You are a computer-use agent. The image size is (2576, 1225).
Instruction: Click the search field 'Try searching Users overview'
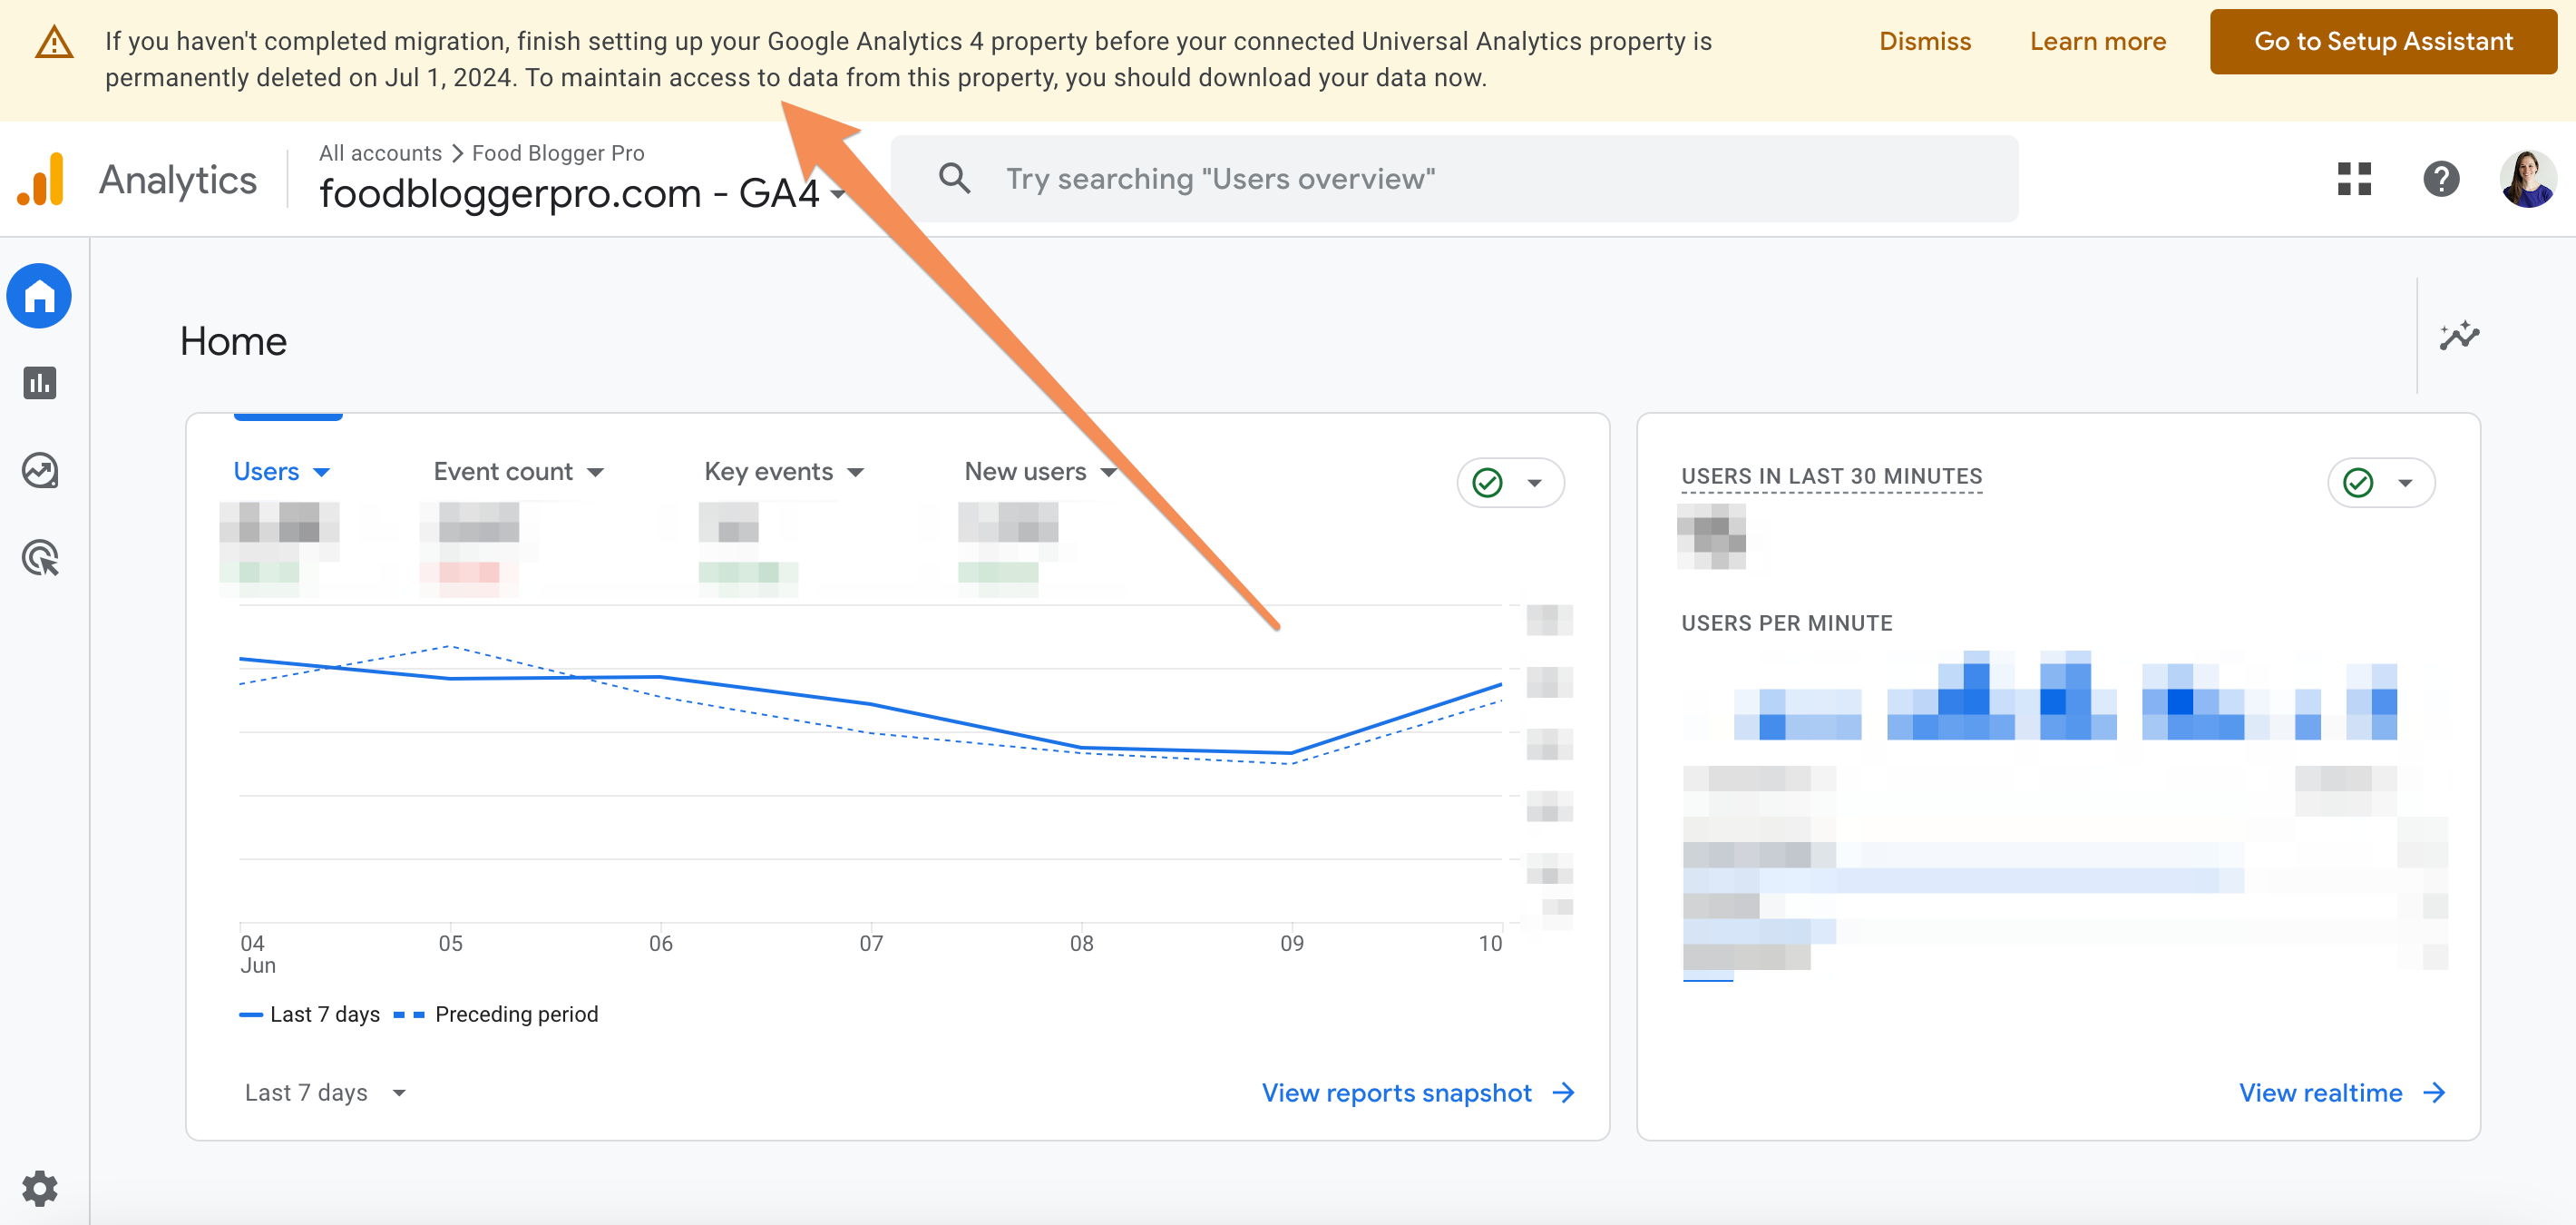pos(1454,179)
